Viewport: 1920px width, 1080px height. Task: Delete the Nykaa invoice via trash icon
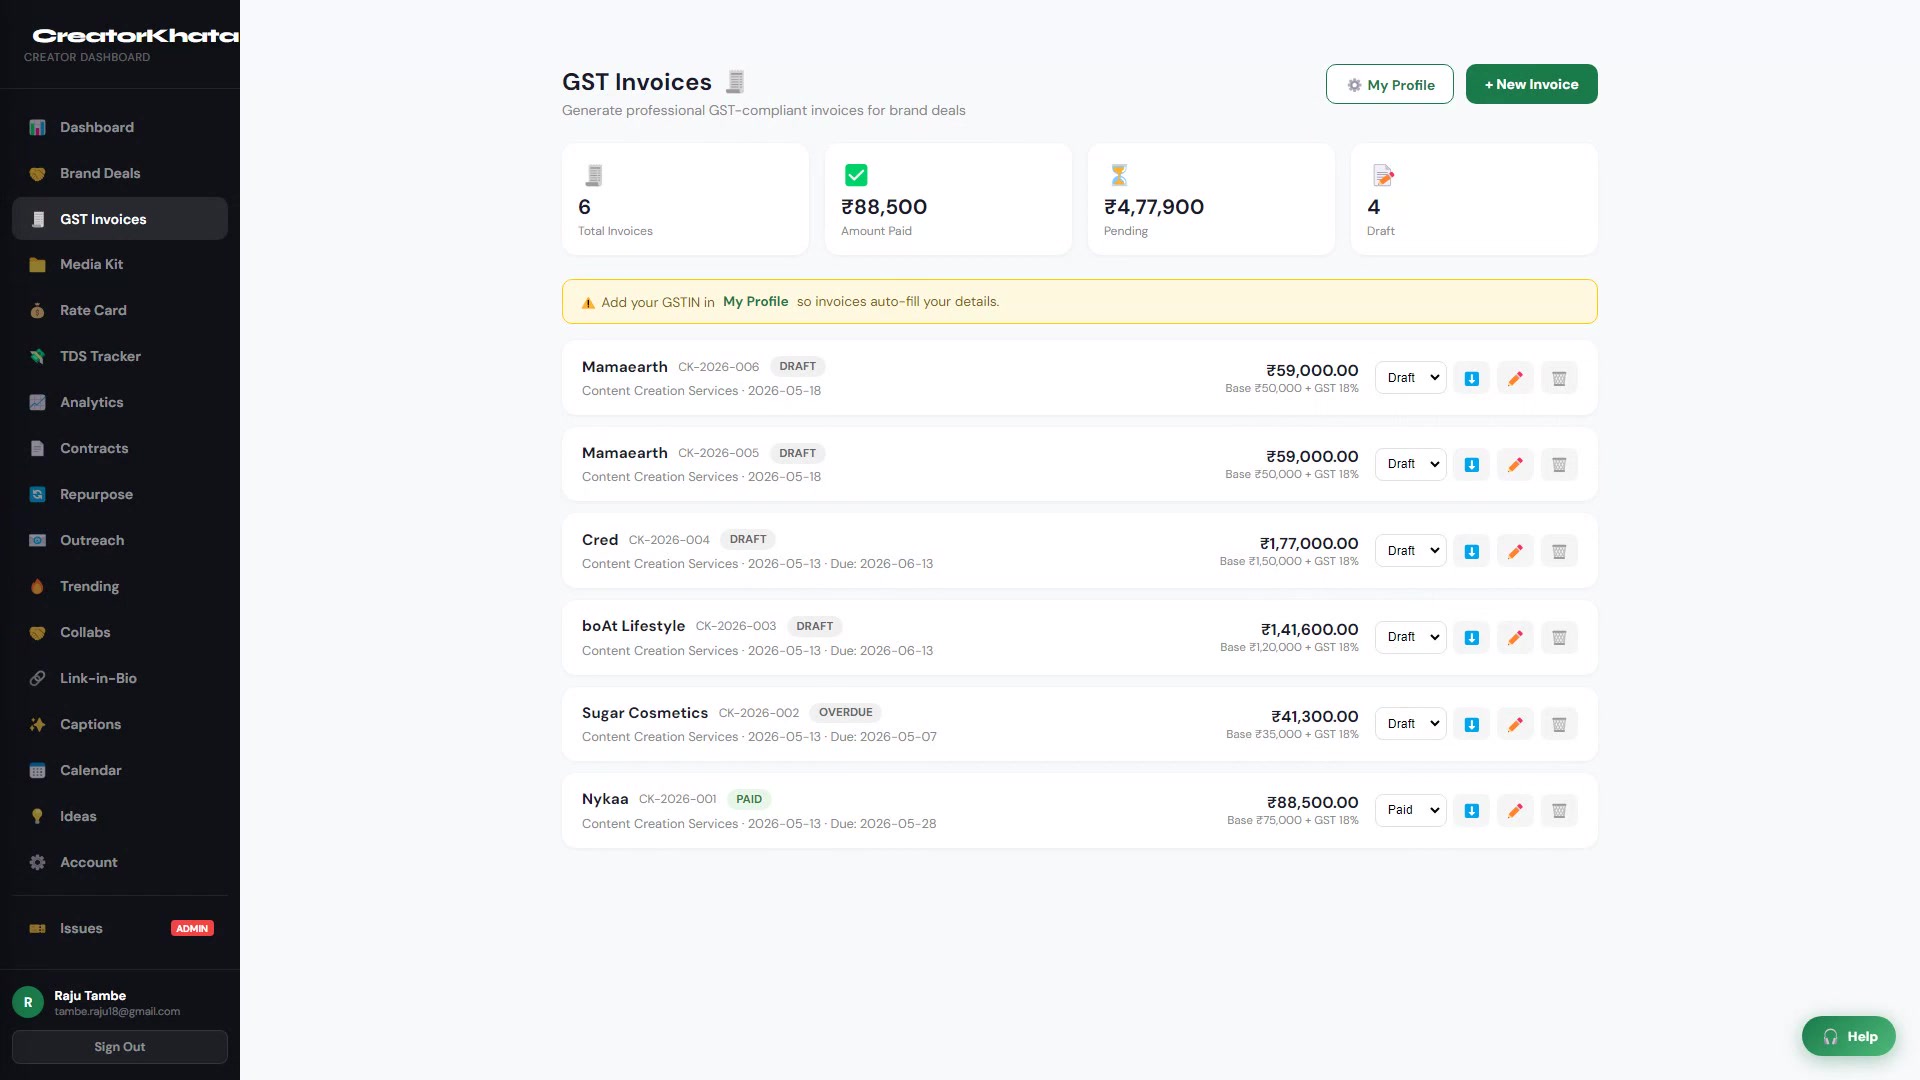click(x=1559, y=810)
